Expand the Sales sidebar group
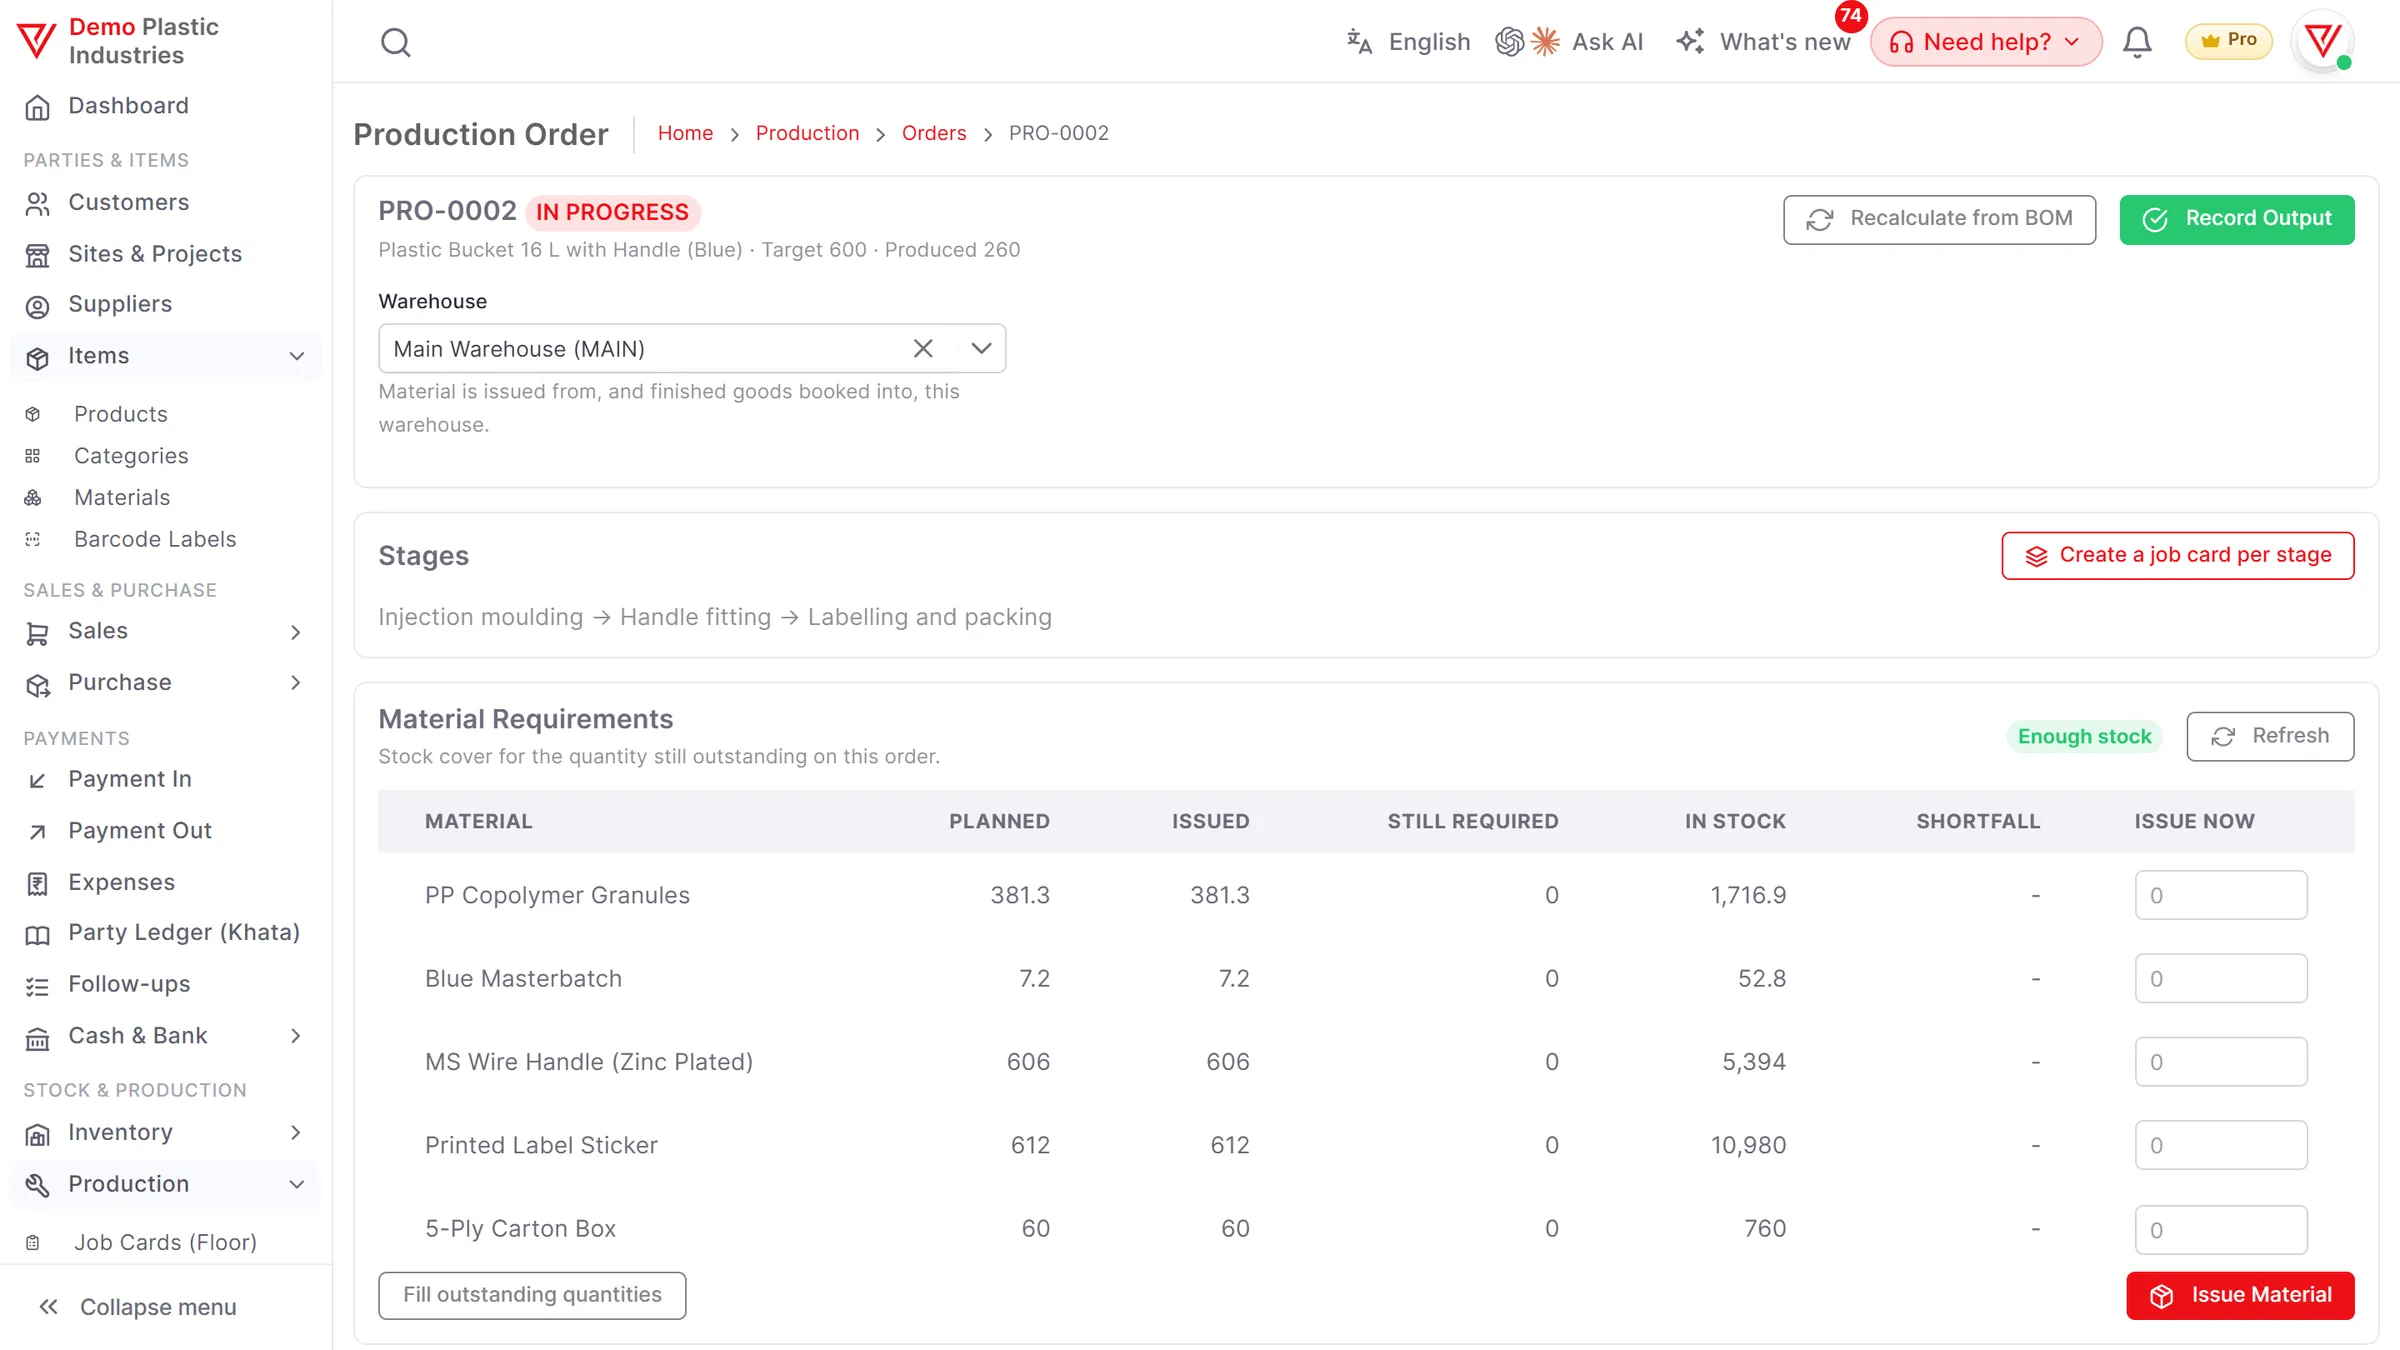Screen dimensions: 2400x1350 [x=166, y=631]
